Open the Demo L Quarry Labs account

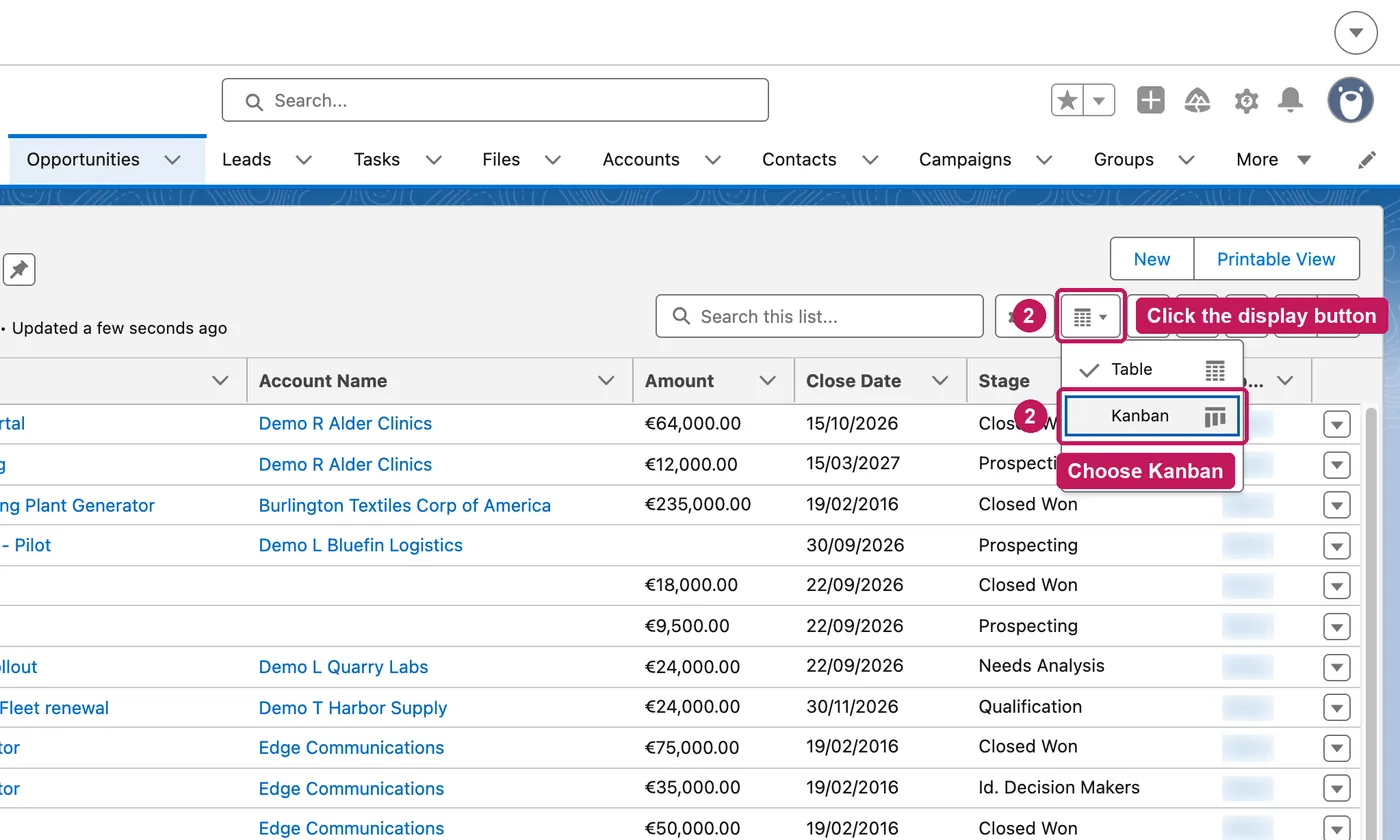(x=343, y=667)
